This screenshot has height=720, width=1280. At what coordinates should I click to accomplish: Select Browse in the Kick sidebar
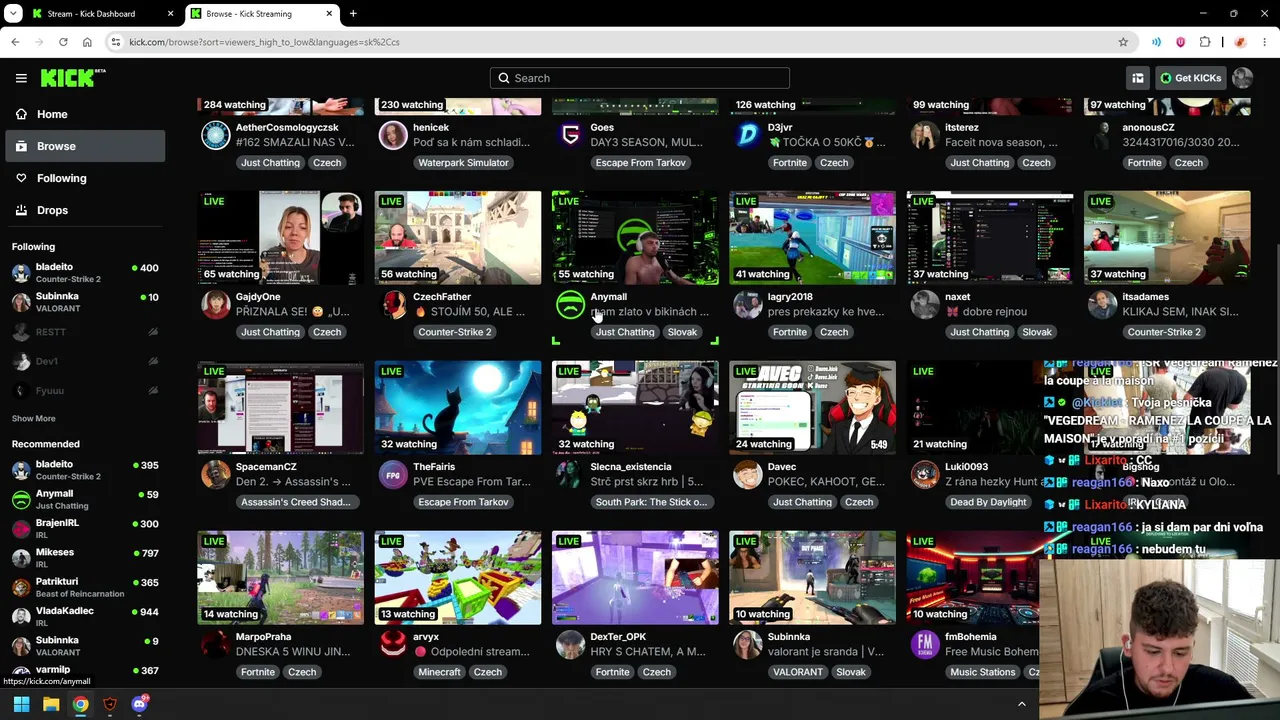(x=86, y=146)
